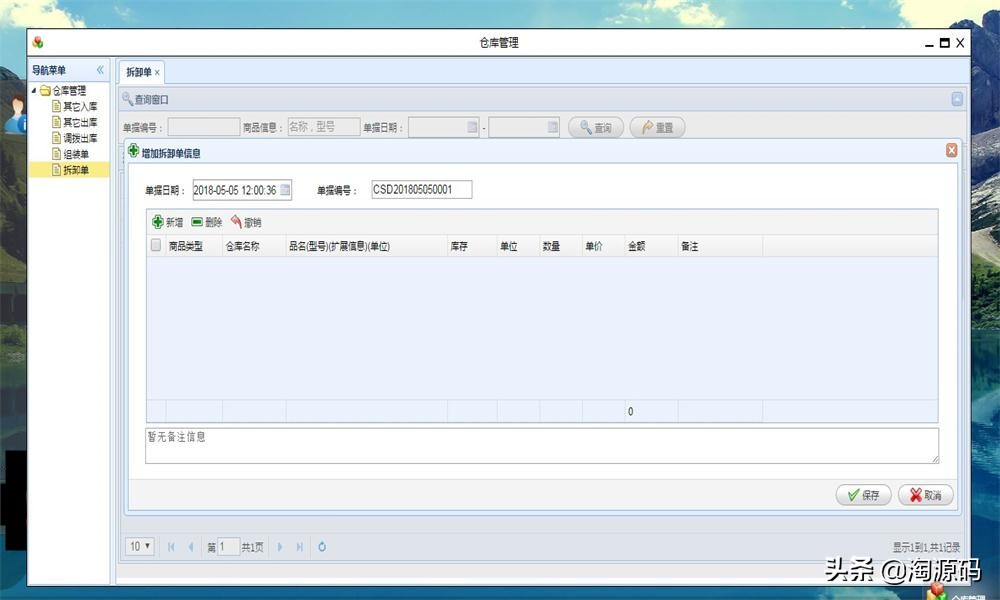Collapse the 仓库管理 tree node

coord(36,89)
